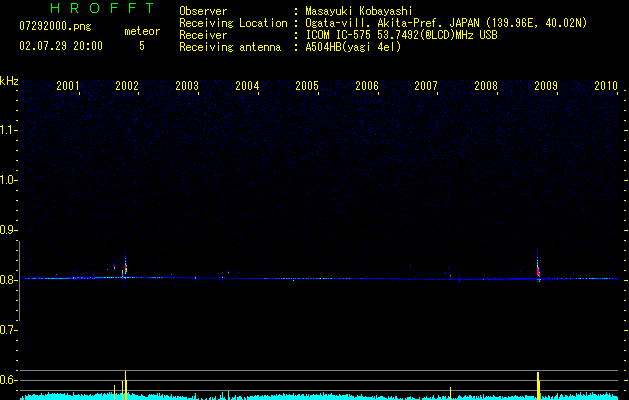Click the meteor count value 5
Screen dimensions: 629x400
(142, 46)
